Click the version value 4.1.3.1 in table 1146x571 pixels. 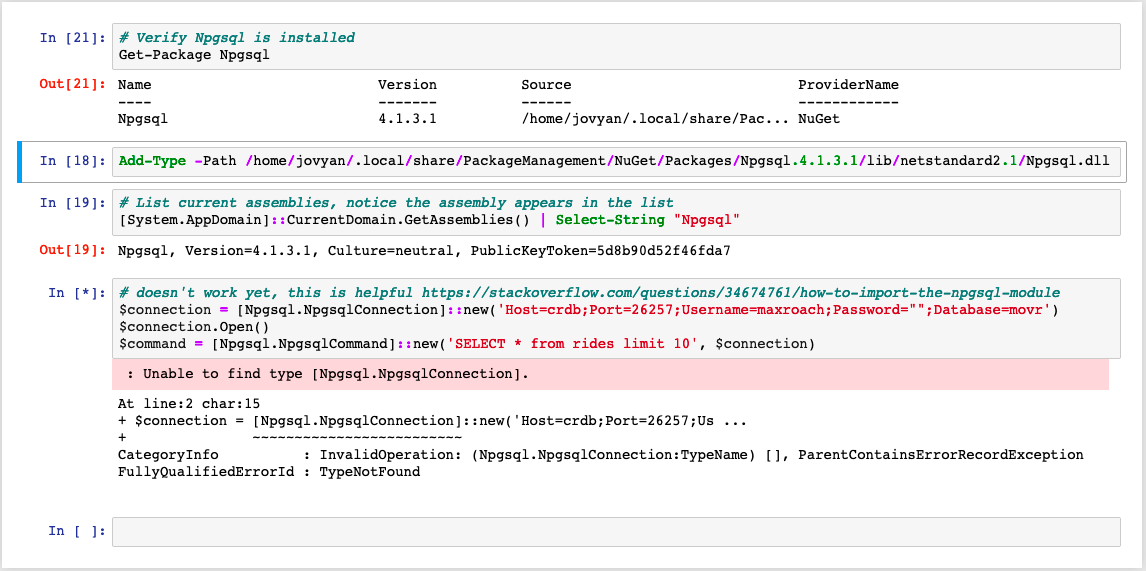pyautogui.click(x=407, y=117)
